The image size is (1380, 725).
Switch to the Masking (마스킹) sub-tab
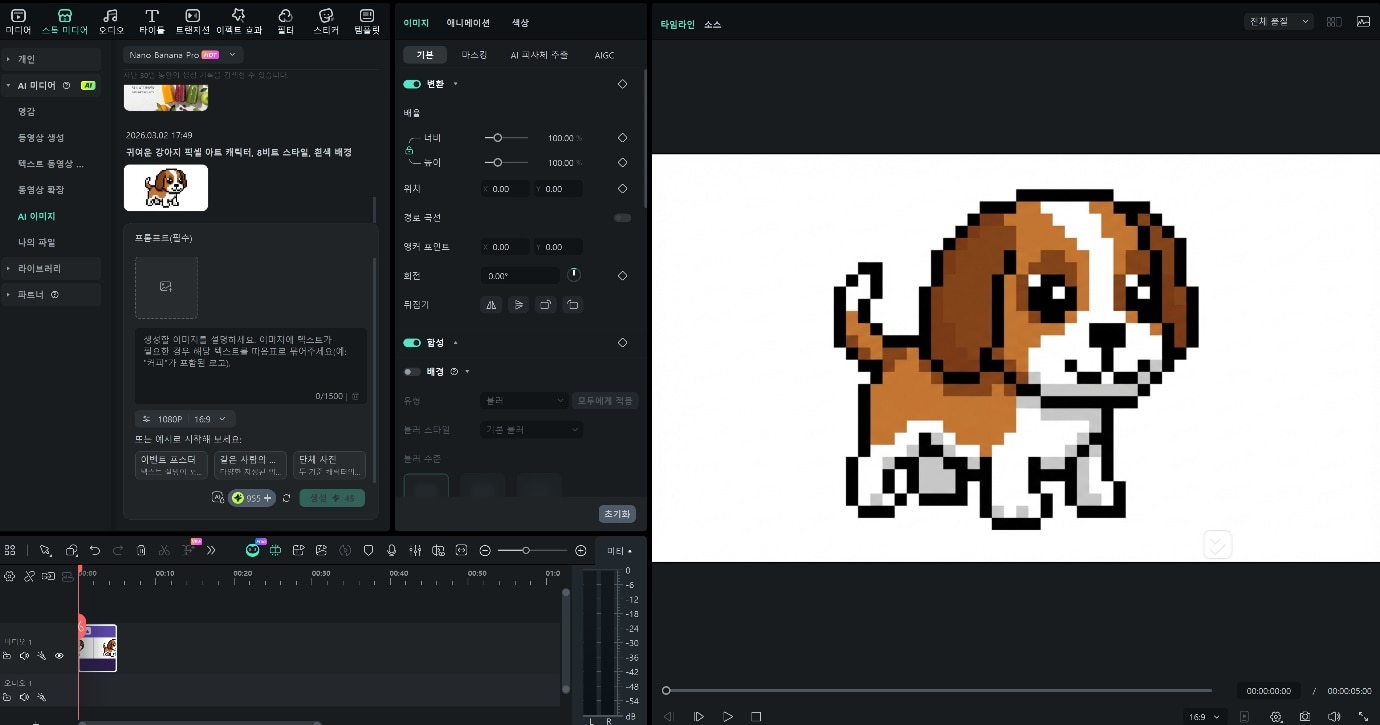[x=474, y=55]
